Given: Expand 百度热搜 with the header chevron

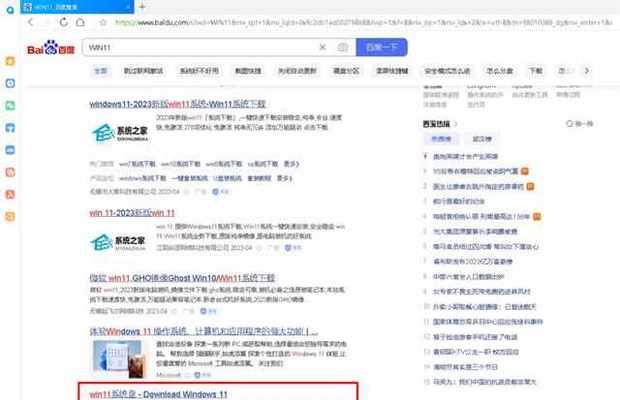Looking at the screenshot, I should pos(456,124).
